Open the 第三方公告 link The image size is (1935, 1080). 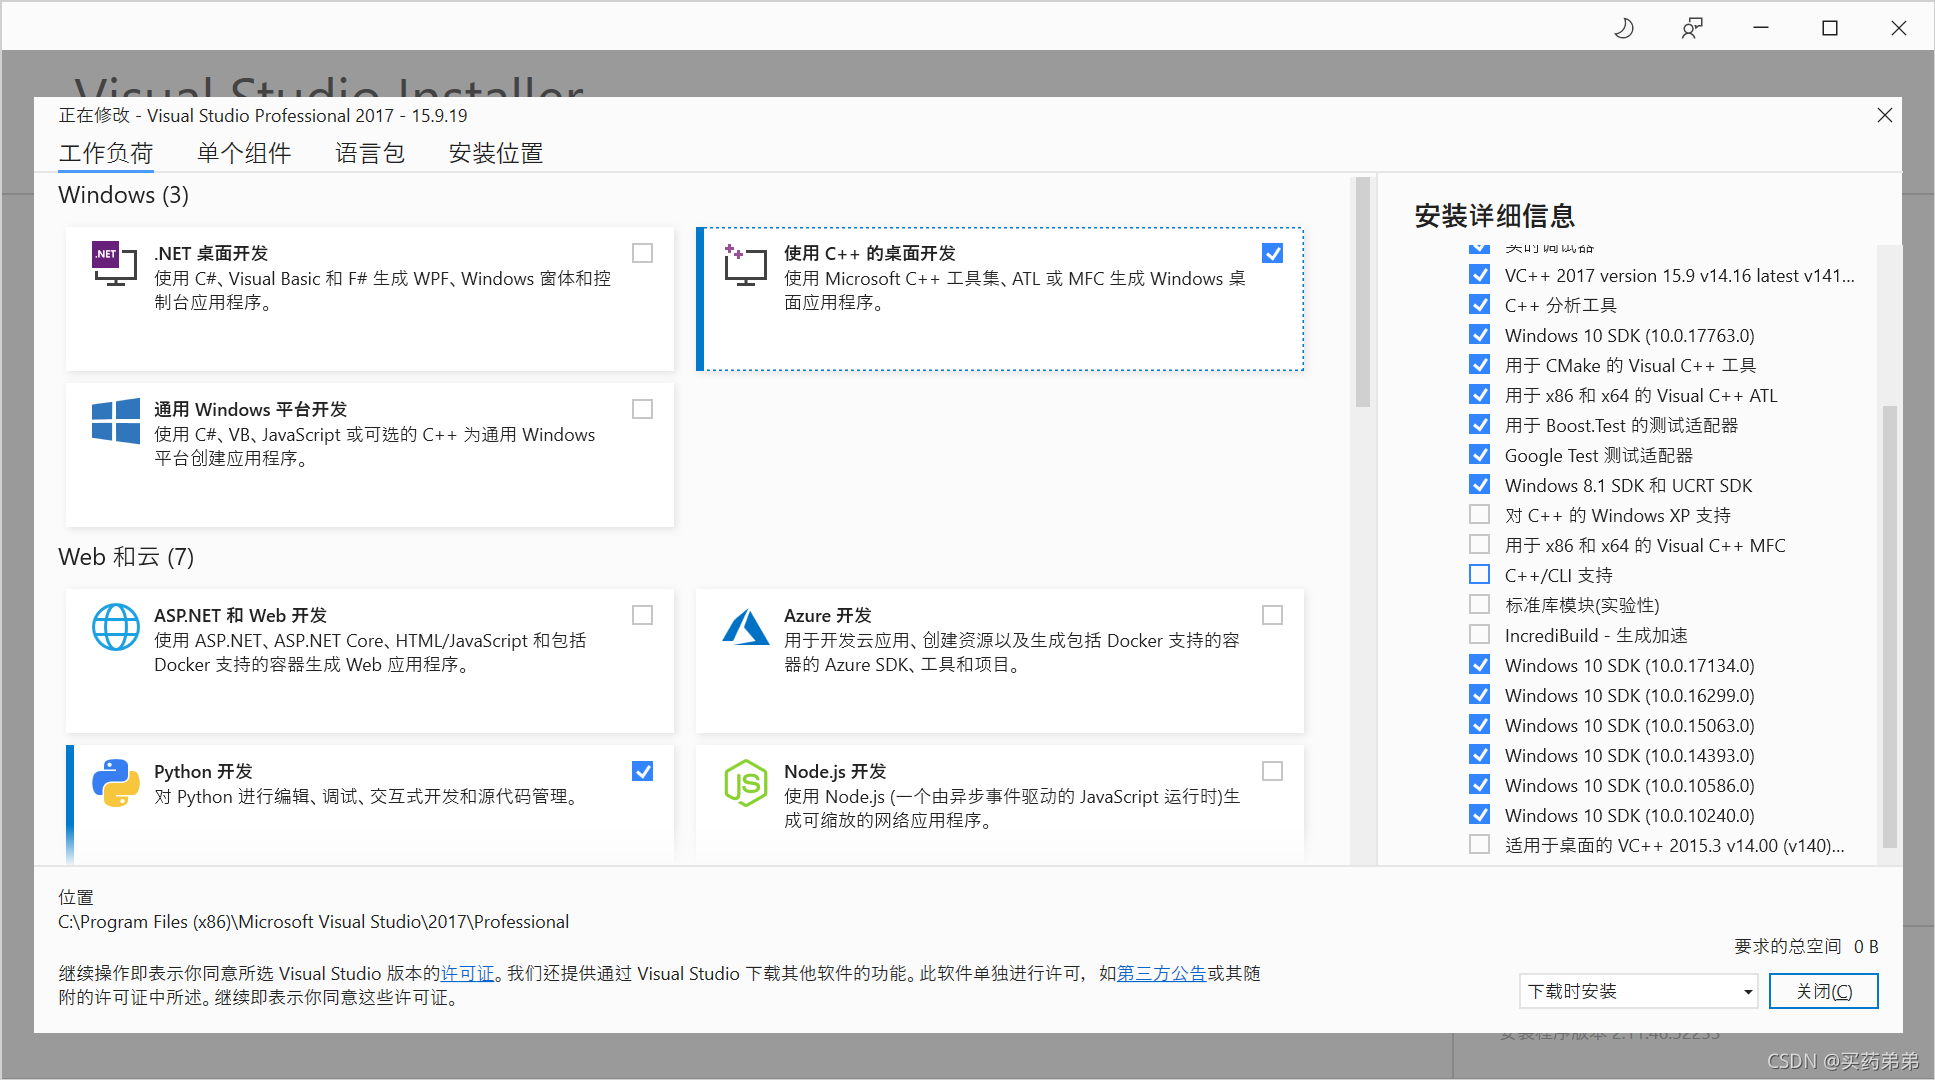tap(1161, 973)
